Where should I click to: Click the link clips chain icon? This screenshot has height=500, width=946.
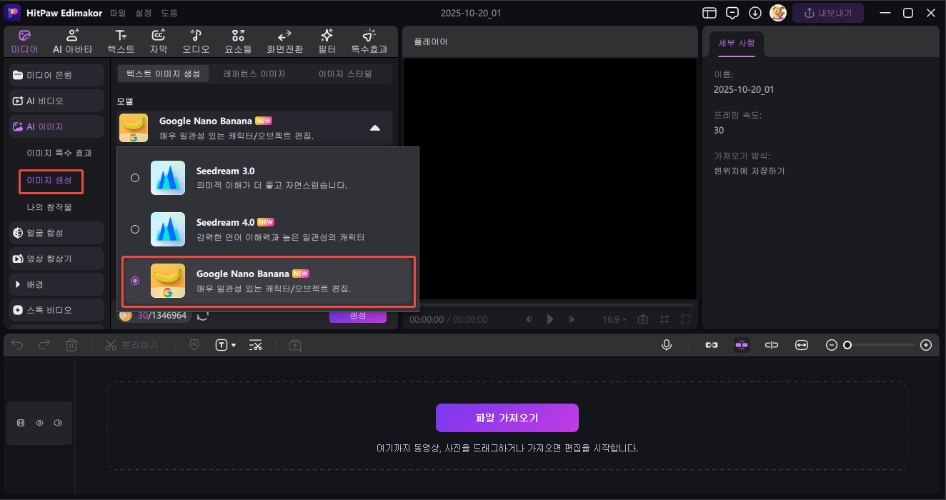pos(711,345)
